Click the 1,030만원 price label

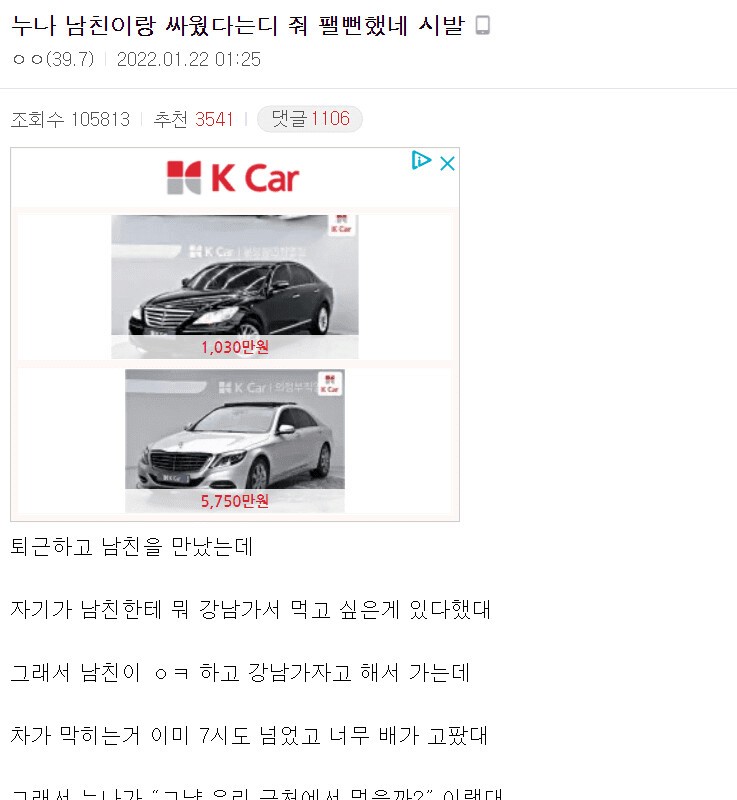[235, 347]
